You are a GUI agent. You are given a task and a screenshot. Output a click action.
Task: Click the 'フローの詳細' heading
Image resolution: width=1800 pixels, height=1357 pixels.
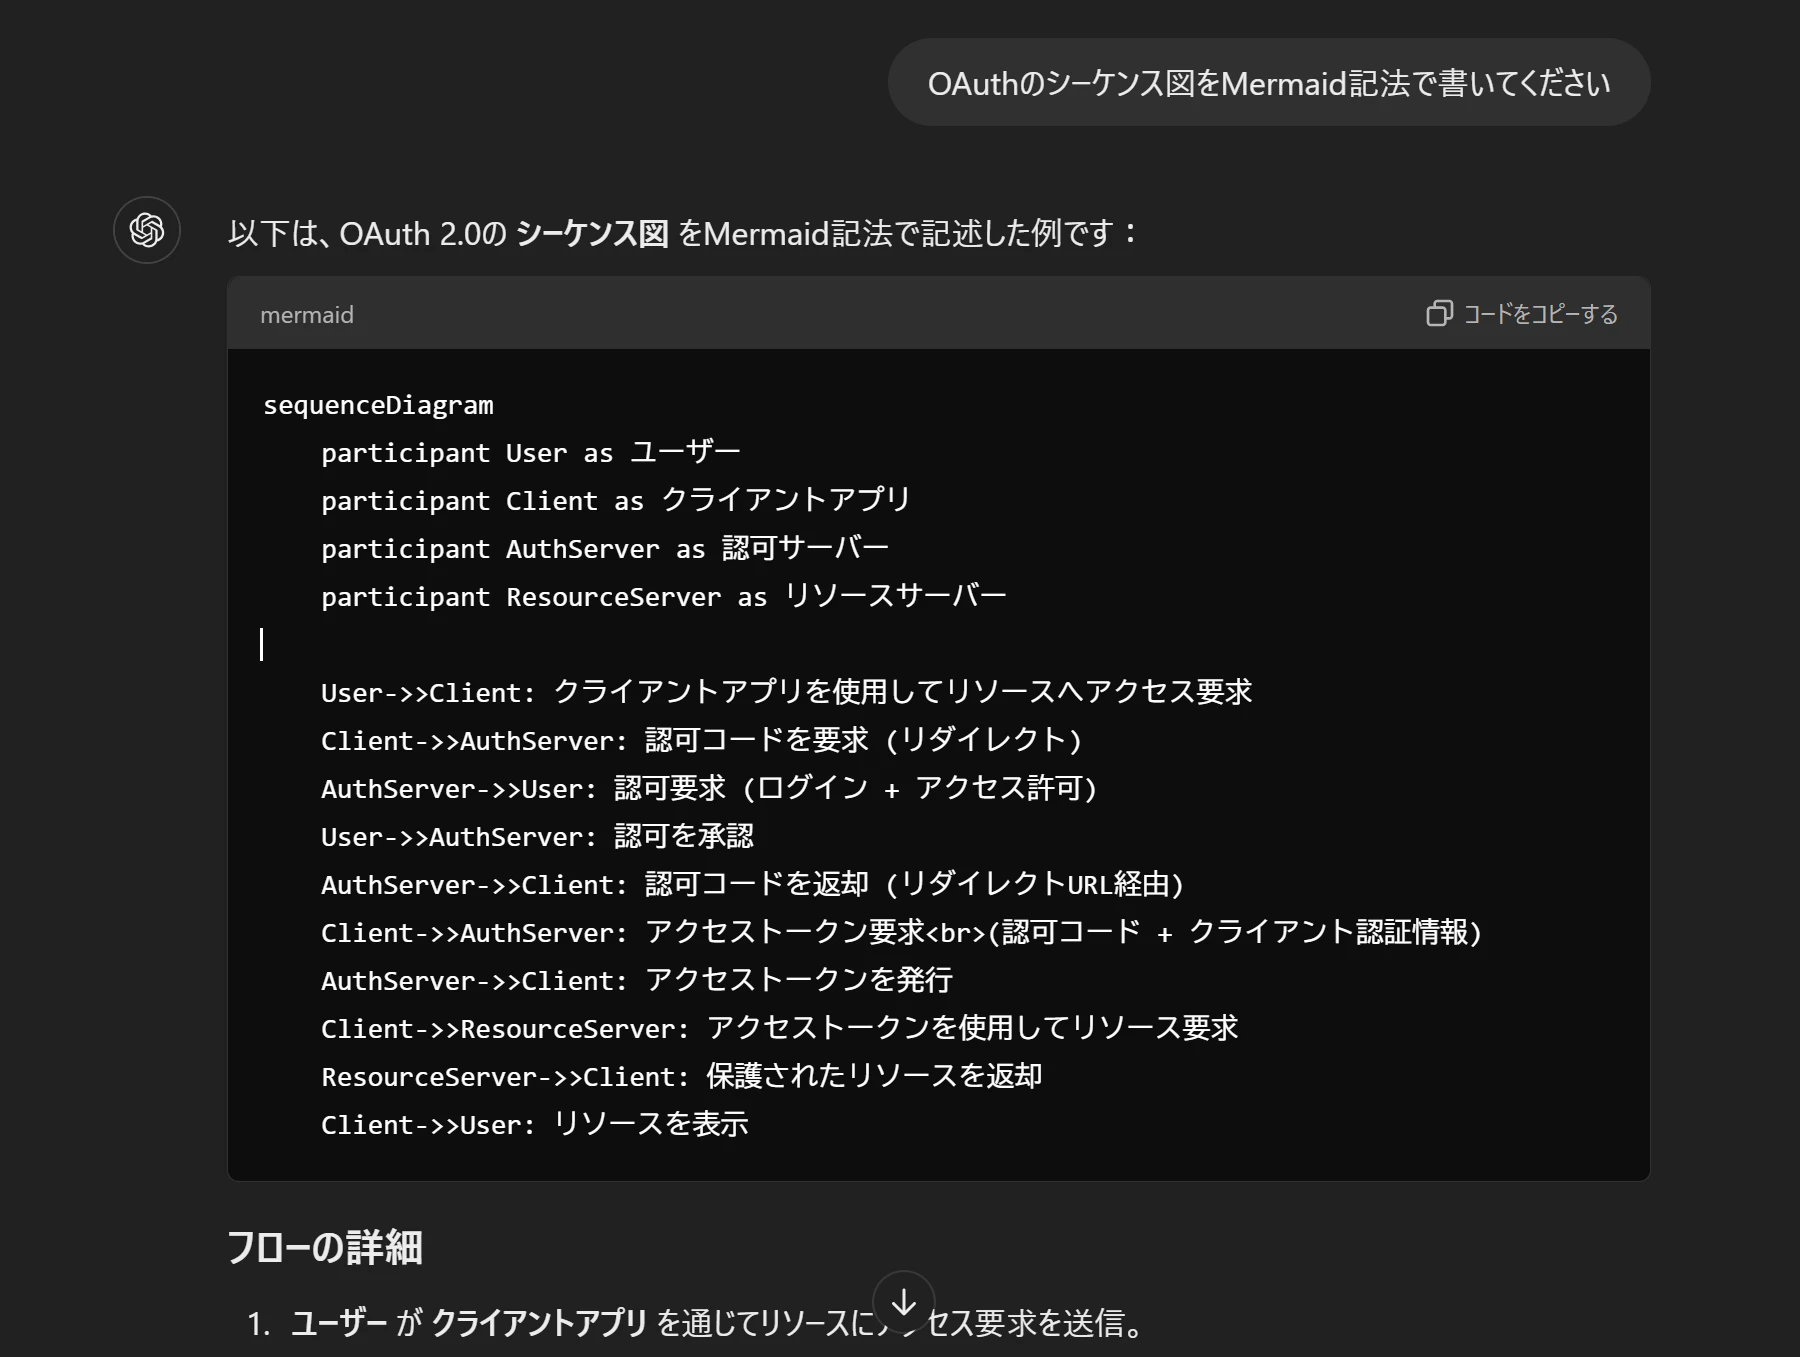coord(325,1248)
